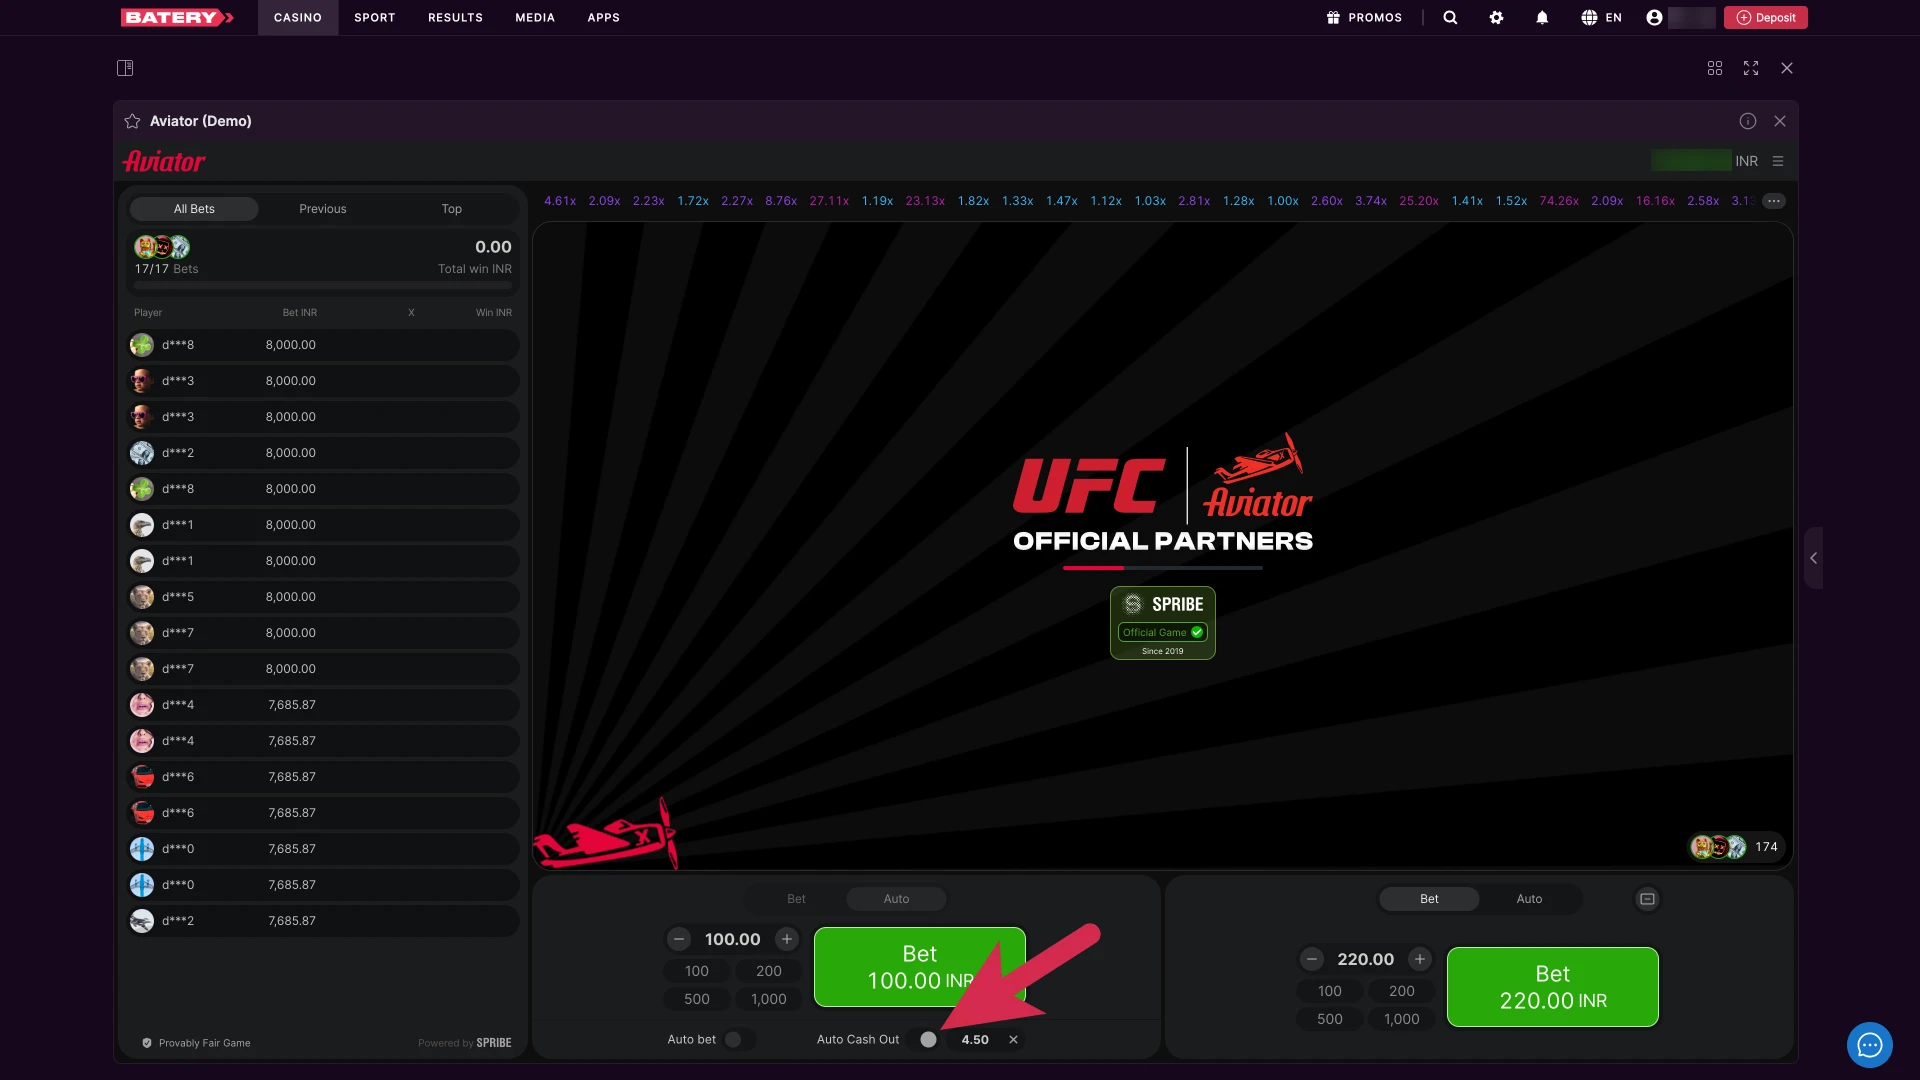Select player d***5 bet row
1920x1080 pixels.
(x=323, y=597)
